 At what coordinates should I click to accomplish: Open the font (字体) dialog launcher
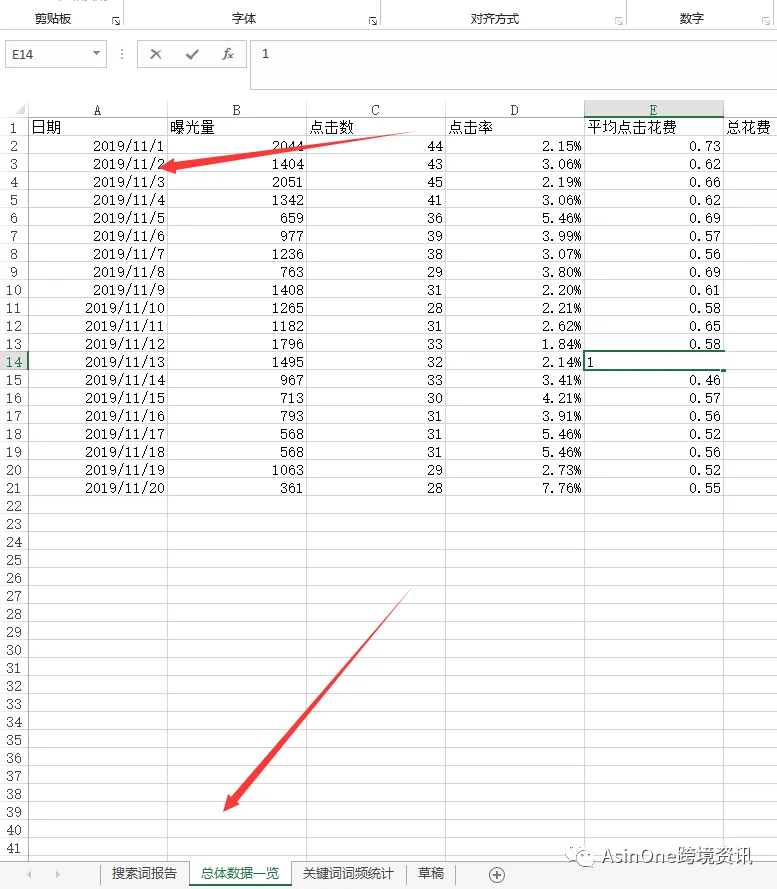pyautogui.click(x=373, y=21)
